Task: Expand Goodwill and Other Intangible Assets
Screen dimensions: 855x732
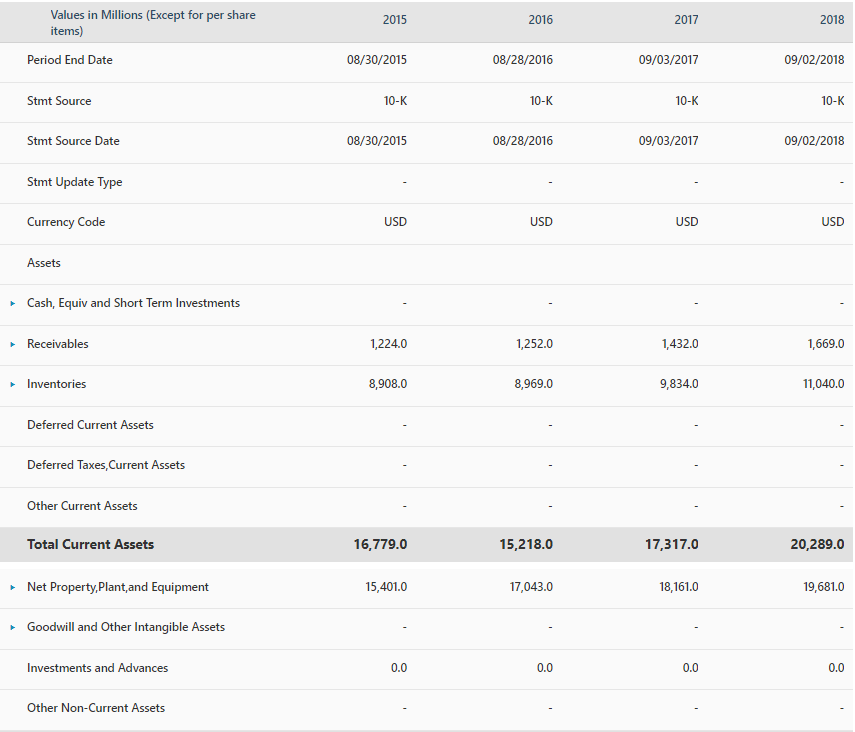Action: [x=11, y=627]
